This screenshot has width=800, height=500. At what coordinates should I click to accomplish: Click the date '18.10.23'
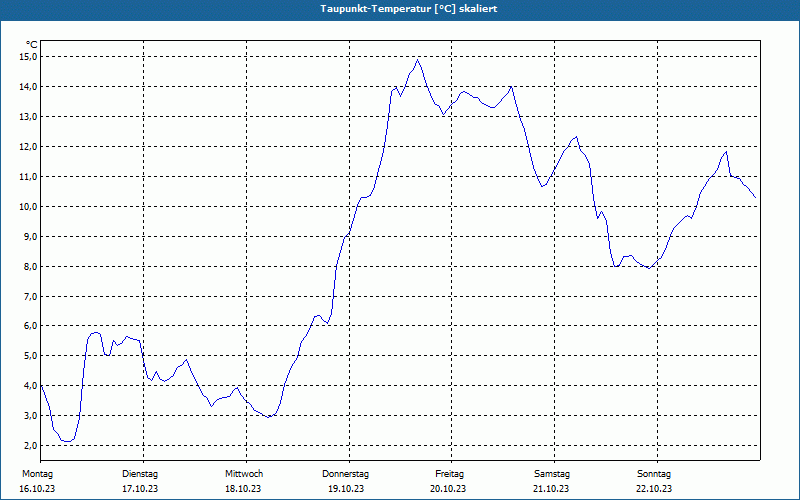coord(243,489)
